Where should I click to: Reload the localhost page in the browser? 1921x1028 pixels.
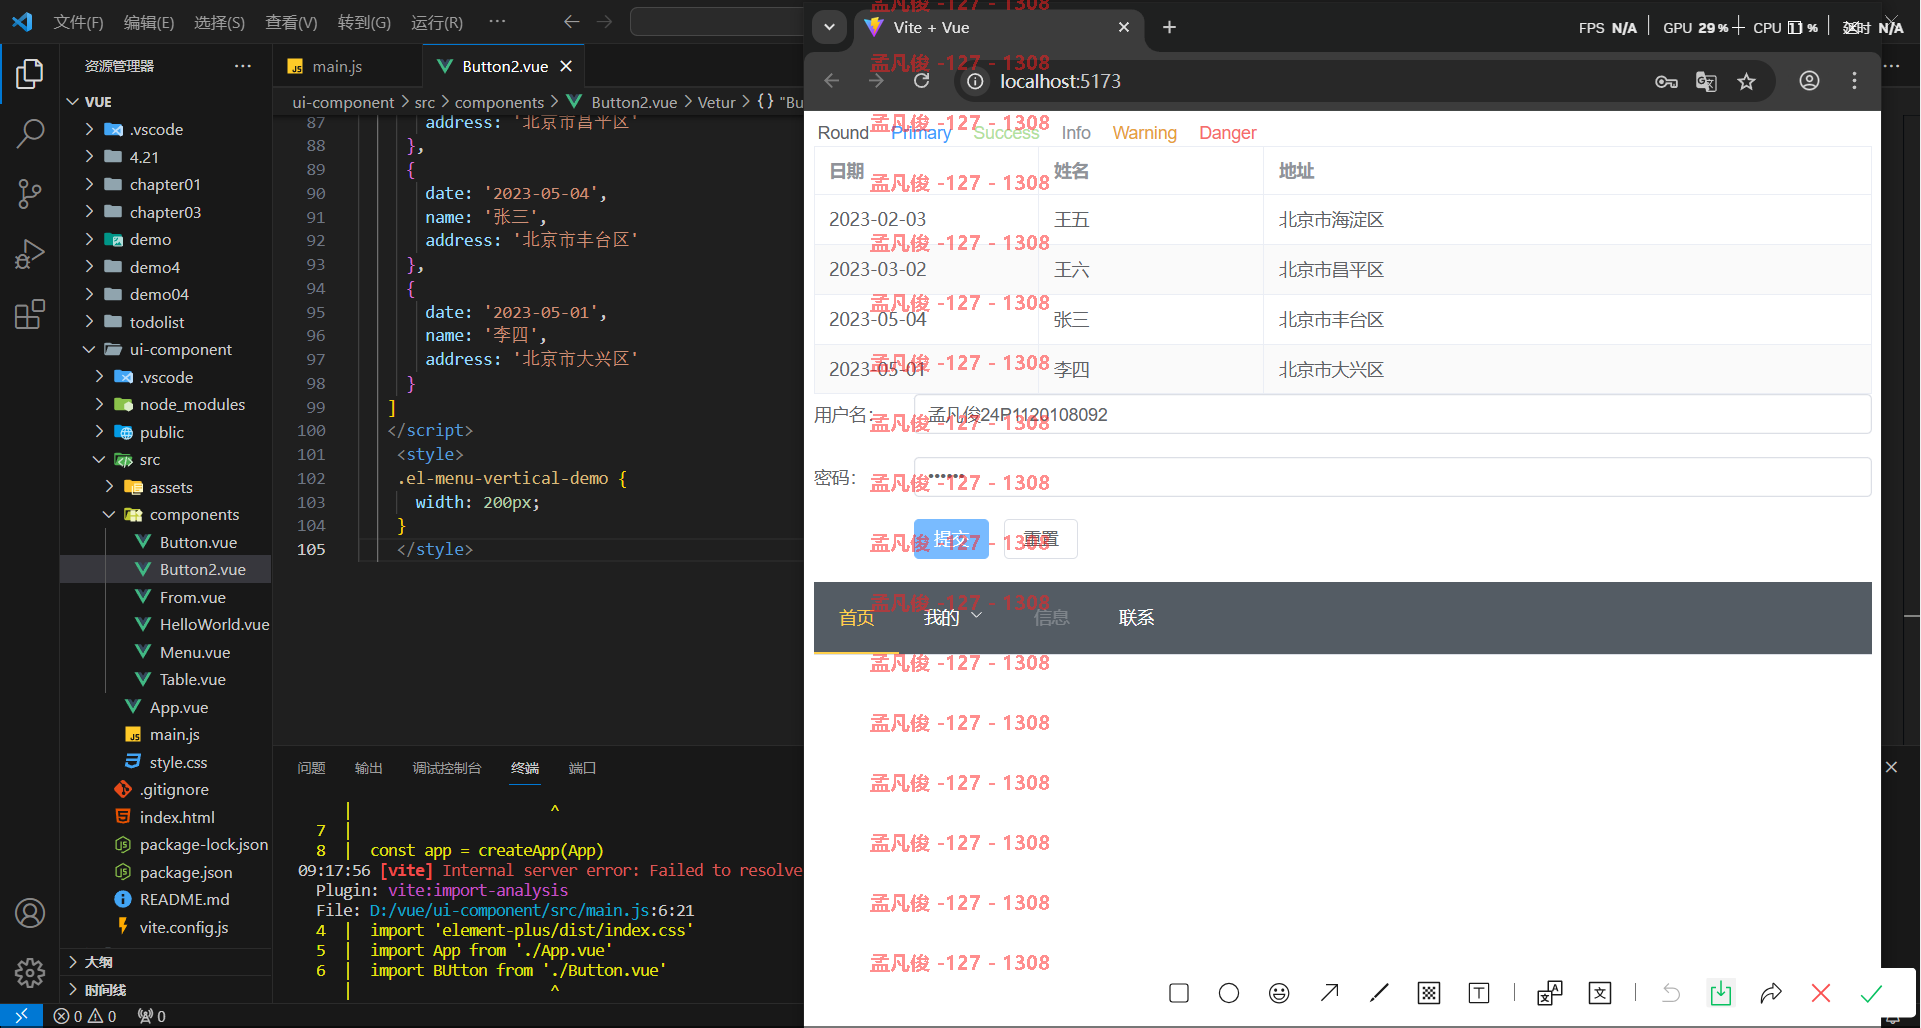tap(922, 81)
